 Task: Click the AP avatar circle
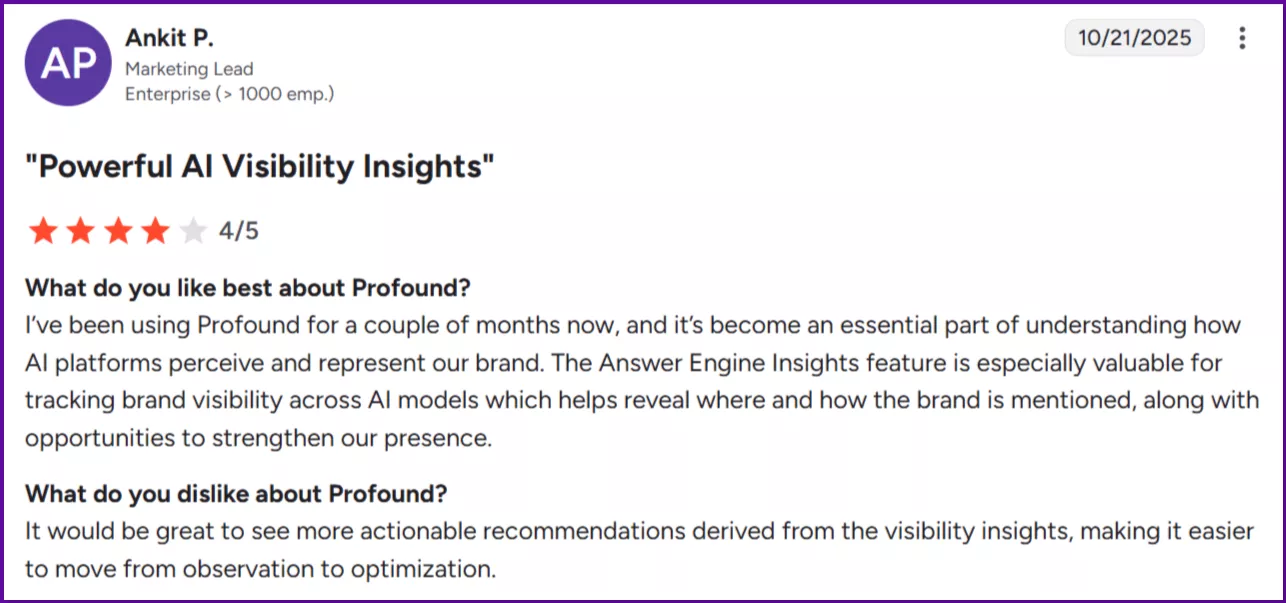(67, 62)
